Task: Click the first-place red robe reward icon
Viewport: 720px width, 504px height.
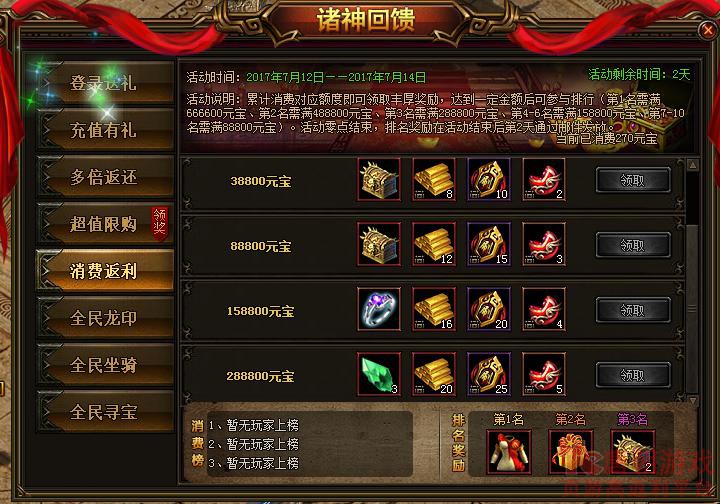Action: pos(509,452)
